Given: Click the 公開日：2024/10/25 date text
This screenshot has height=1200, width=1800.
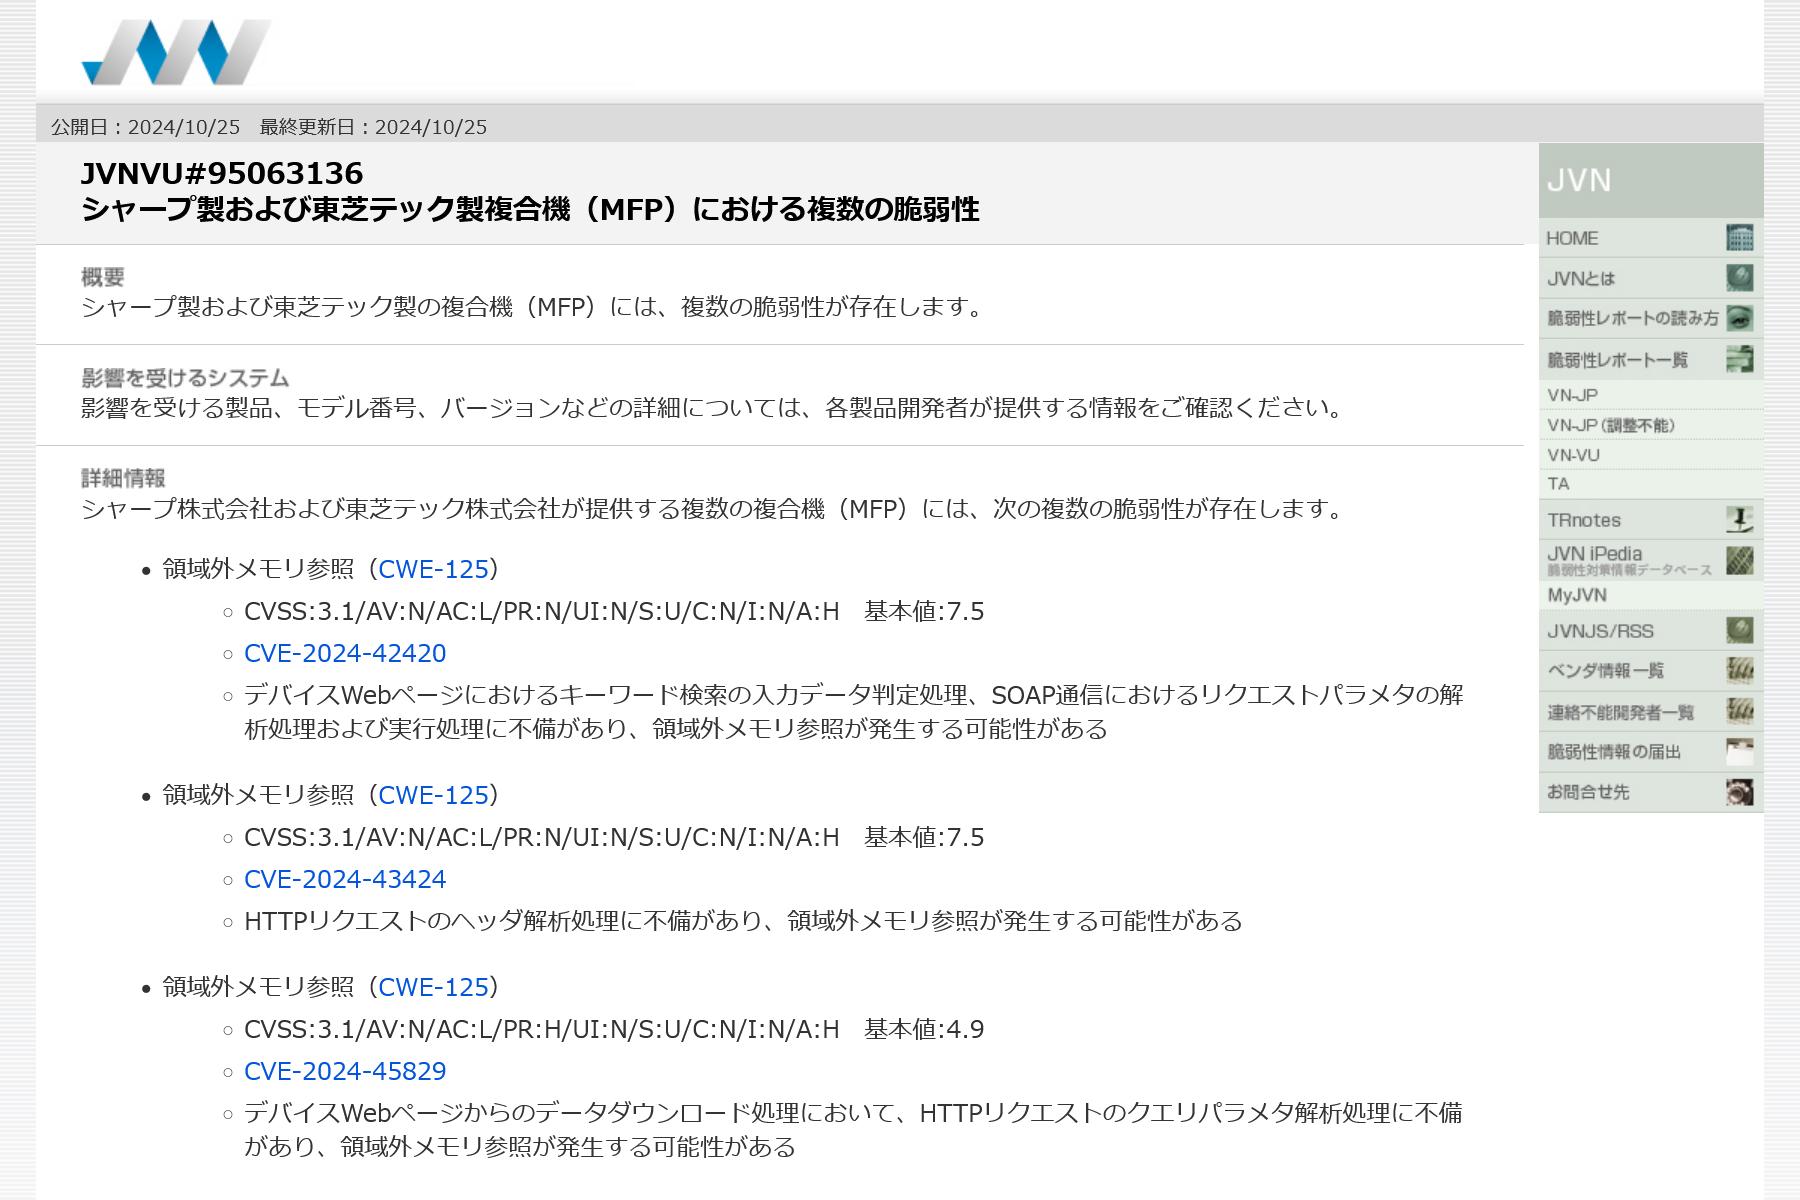Looking at the screenshot, I should point(146,127).
